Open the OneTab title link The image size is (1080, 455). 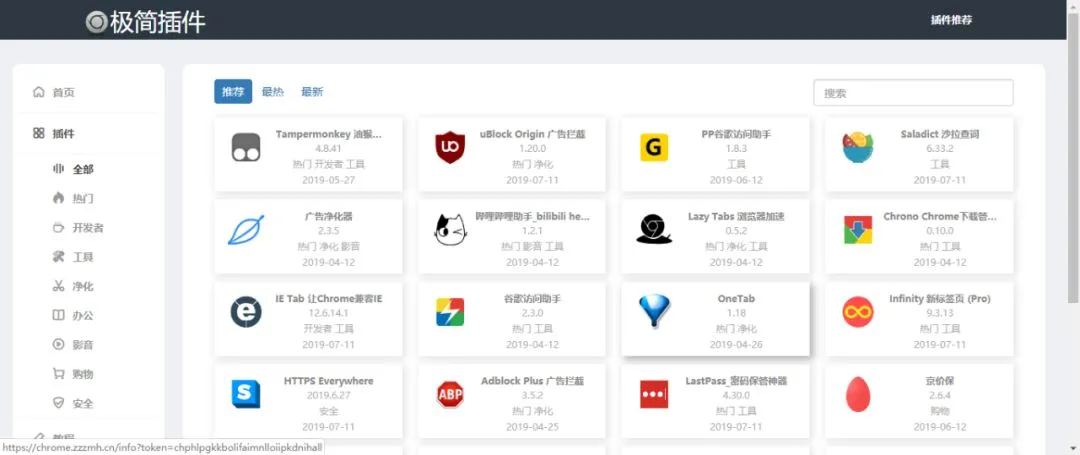(x=736, y=299)
